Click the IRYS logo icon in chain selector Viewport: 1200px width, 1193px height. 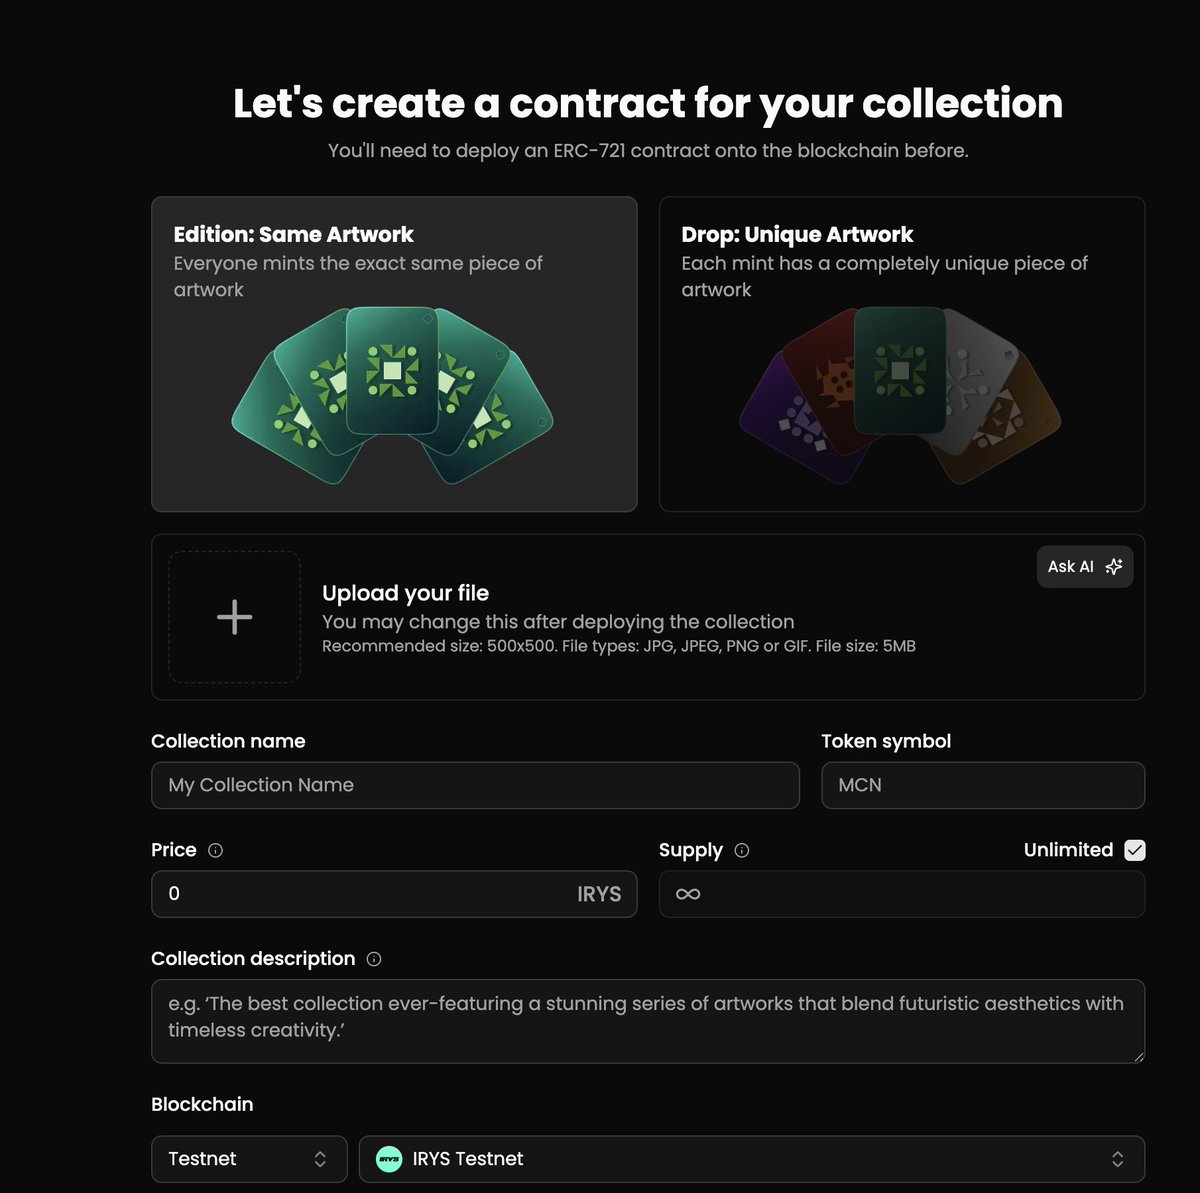tap(388, 1159)
